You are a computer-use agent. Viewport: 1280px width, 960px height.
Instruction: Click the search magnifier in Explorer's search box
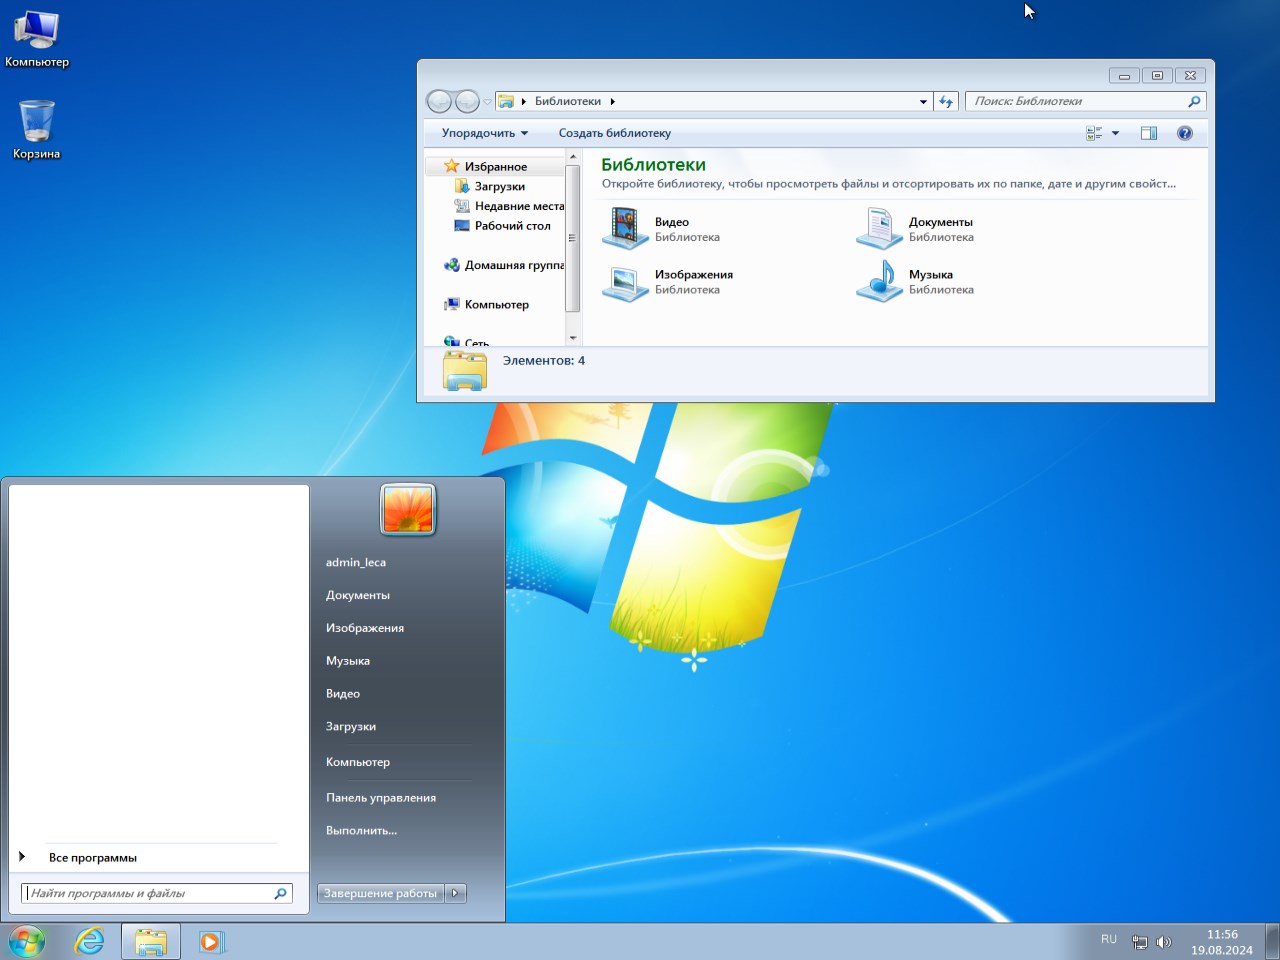point(1194,101)
